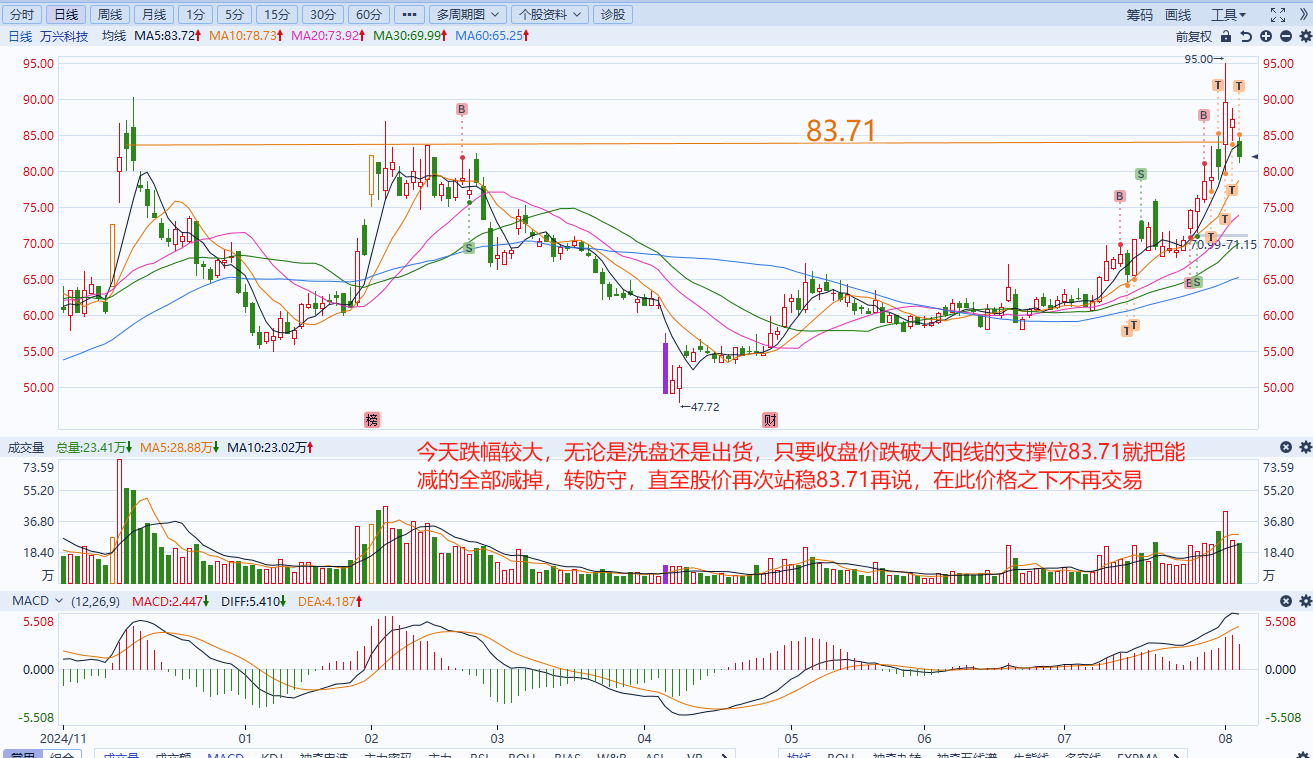The height and width of the screenshot is (758, 1313).
Task: Close the 成交量 volume panel
Action: click(x=1286, y=447)
